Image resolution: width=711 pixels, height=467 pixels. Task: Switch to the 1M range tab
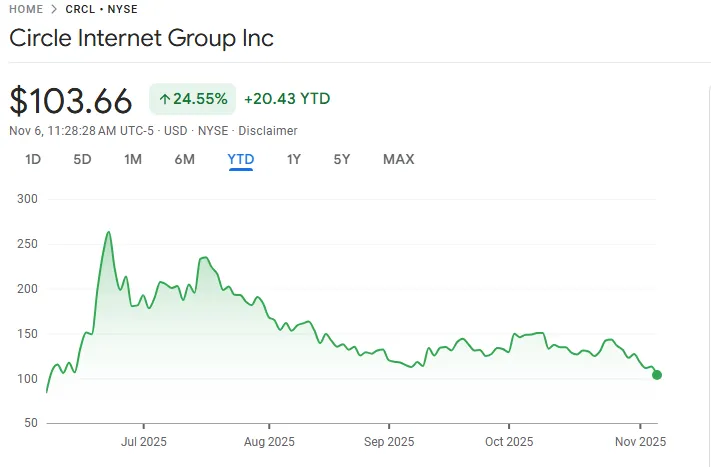pos(133,159)
